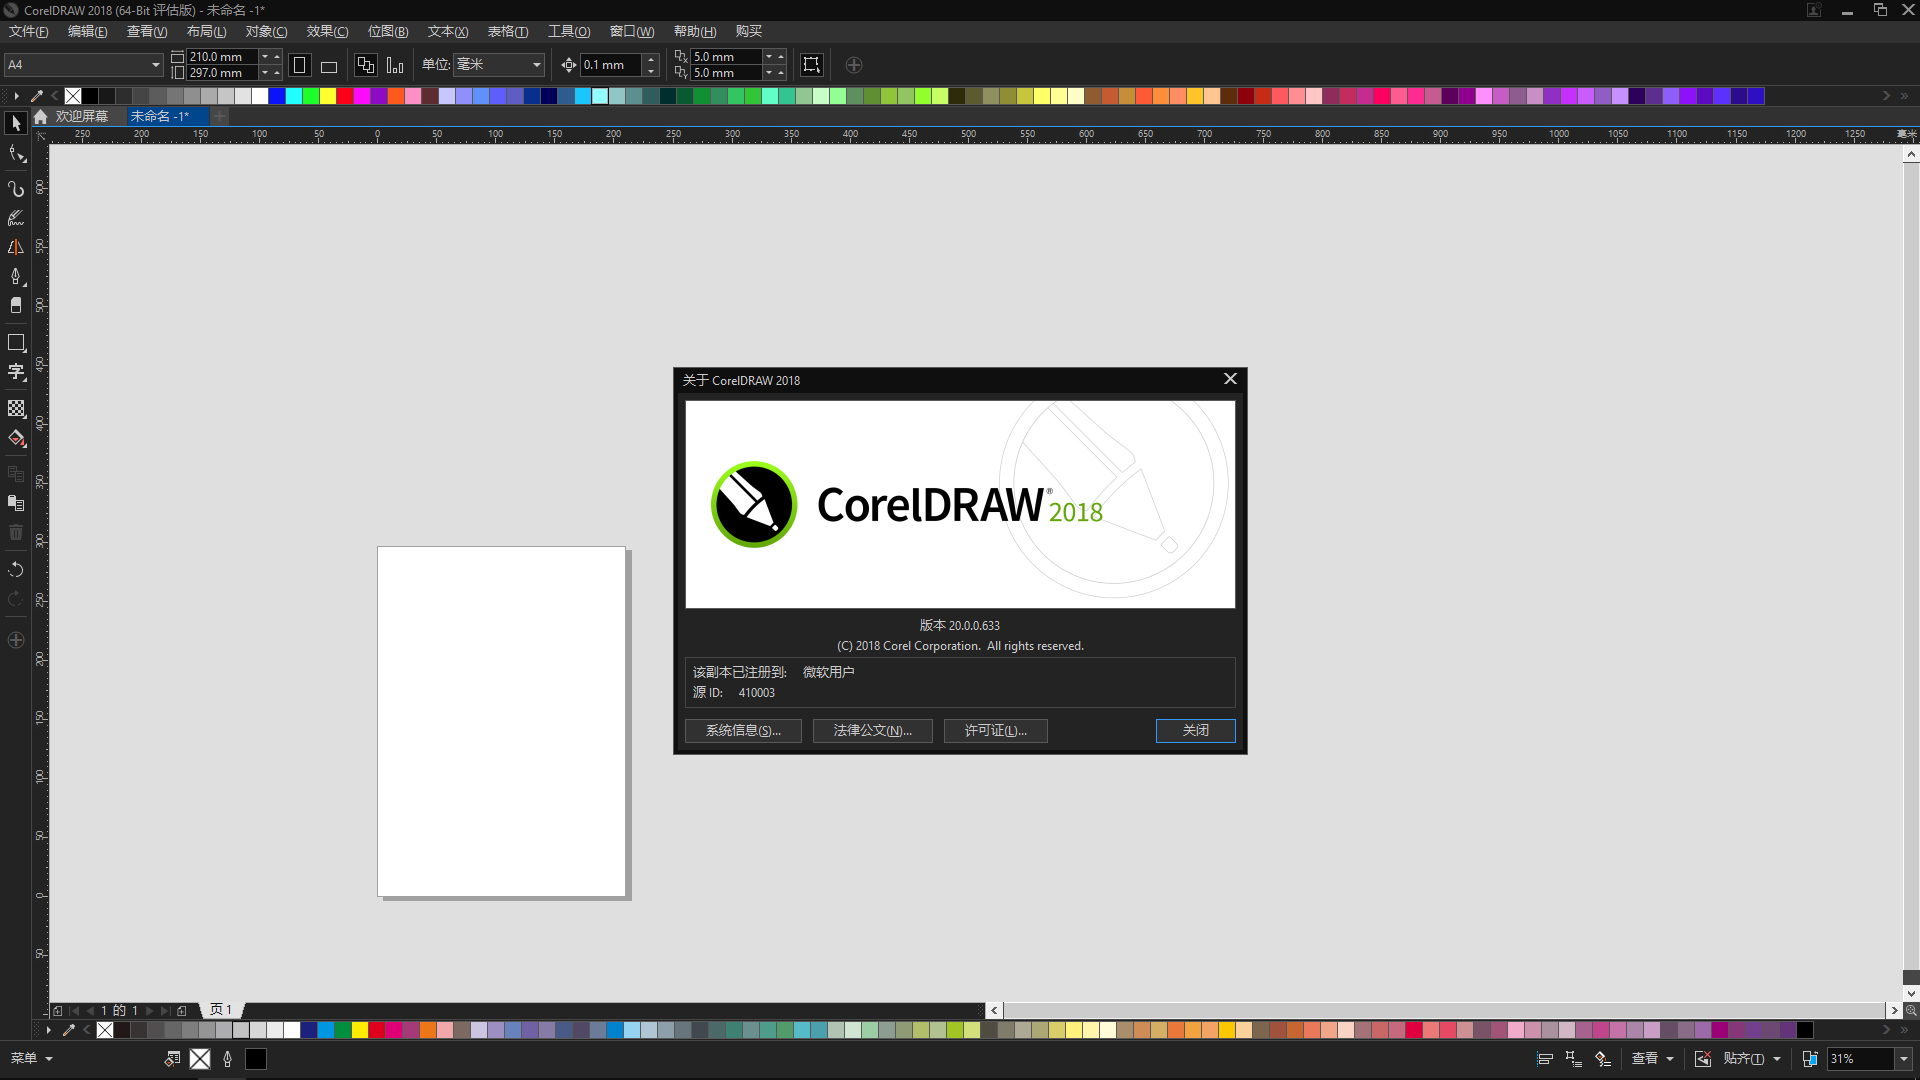Click the Paste icon in toolbox
This screenshot has height=1080, width=1920.
click(16, 503)
